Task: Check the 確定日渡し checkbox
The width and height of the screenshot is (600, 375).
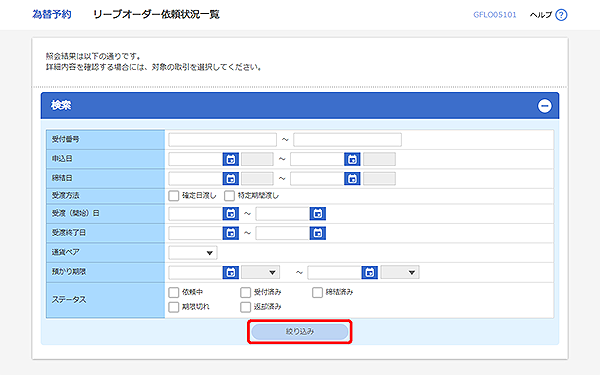Action: (x=174, y=196)
